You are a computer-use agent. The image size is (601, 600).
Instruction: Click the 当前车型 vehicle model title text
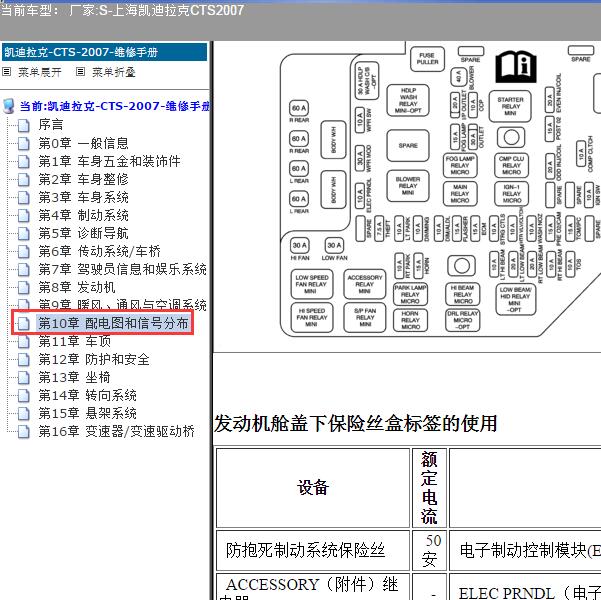[x=122, y=10]
